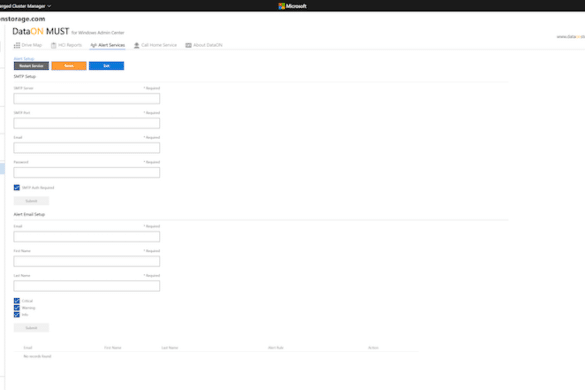Click the Alert Rule column header
Screen dimensions: 585x390
tap(276, 347)
